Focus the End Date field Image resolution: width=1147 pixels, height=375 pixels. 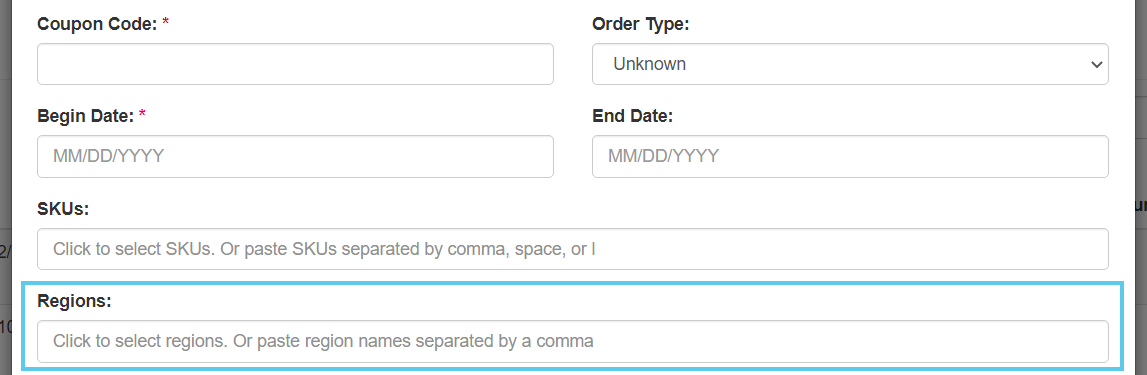click(850, 156)
